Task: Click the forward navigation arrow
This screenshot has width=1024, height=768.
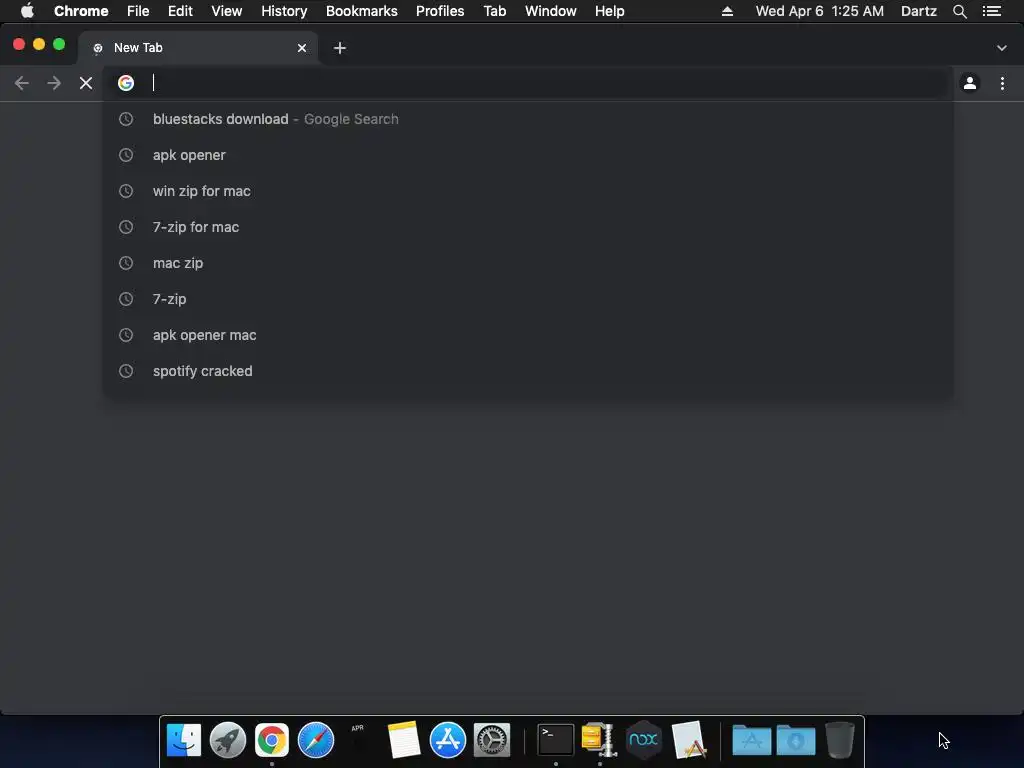Action: [x=54, y=83]
